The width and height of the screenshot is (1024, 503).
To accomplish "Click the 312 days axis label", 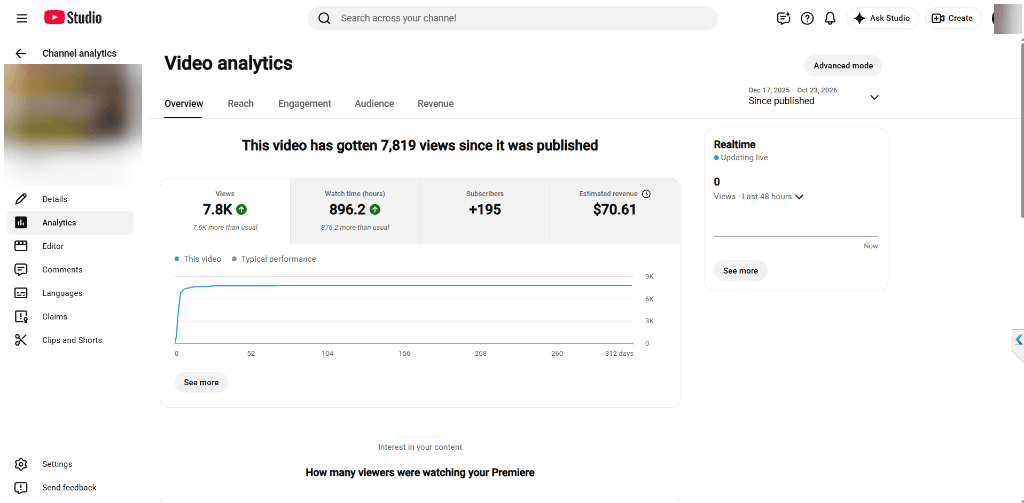I will pyautogui.click(x=619, y=354).
